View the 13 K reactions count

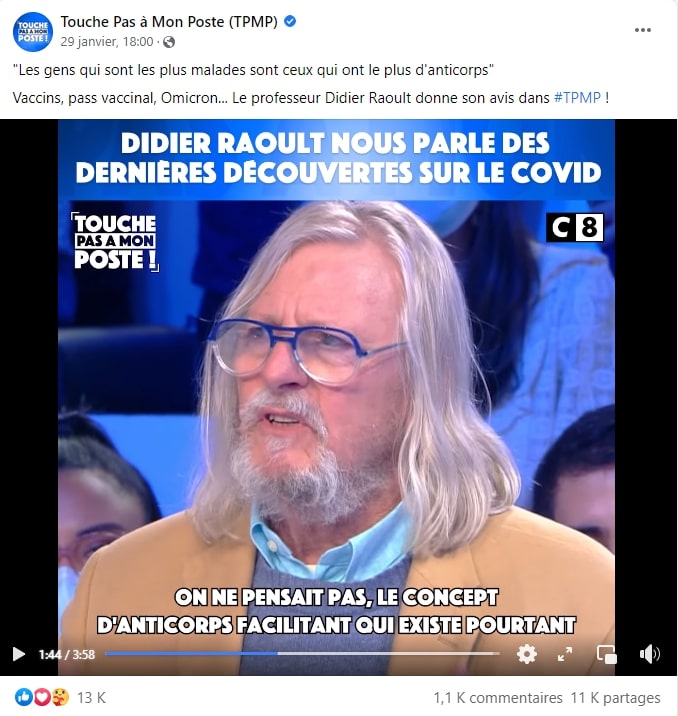click(91, 698)
